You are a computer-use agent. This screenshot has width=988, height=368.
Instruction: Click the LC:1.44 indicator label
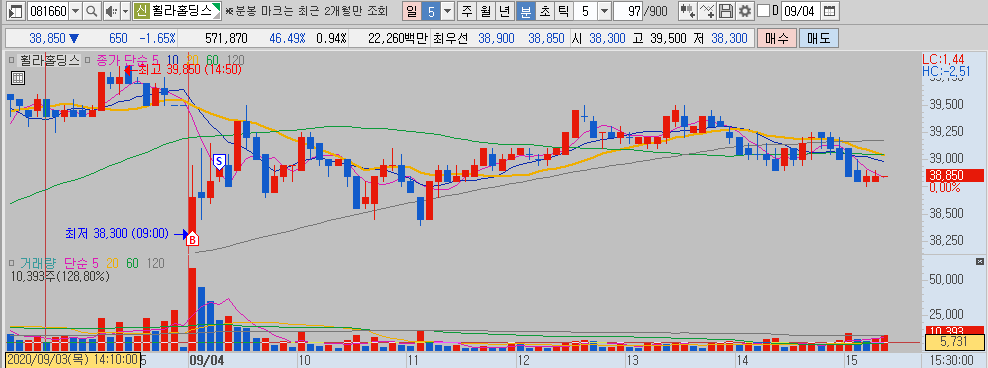[942, 59]
